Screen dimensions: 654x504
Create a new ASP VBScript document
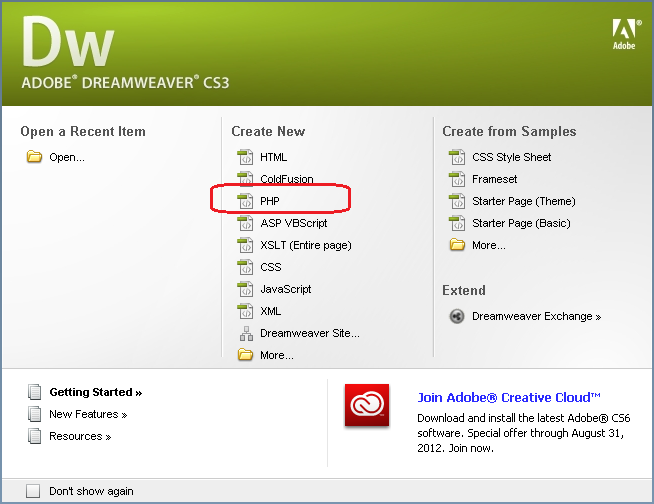pos(294,223)
